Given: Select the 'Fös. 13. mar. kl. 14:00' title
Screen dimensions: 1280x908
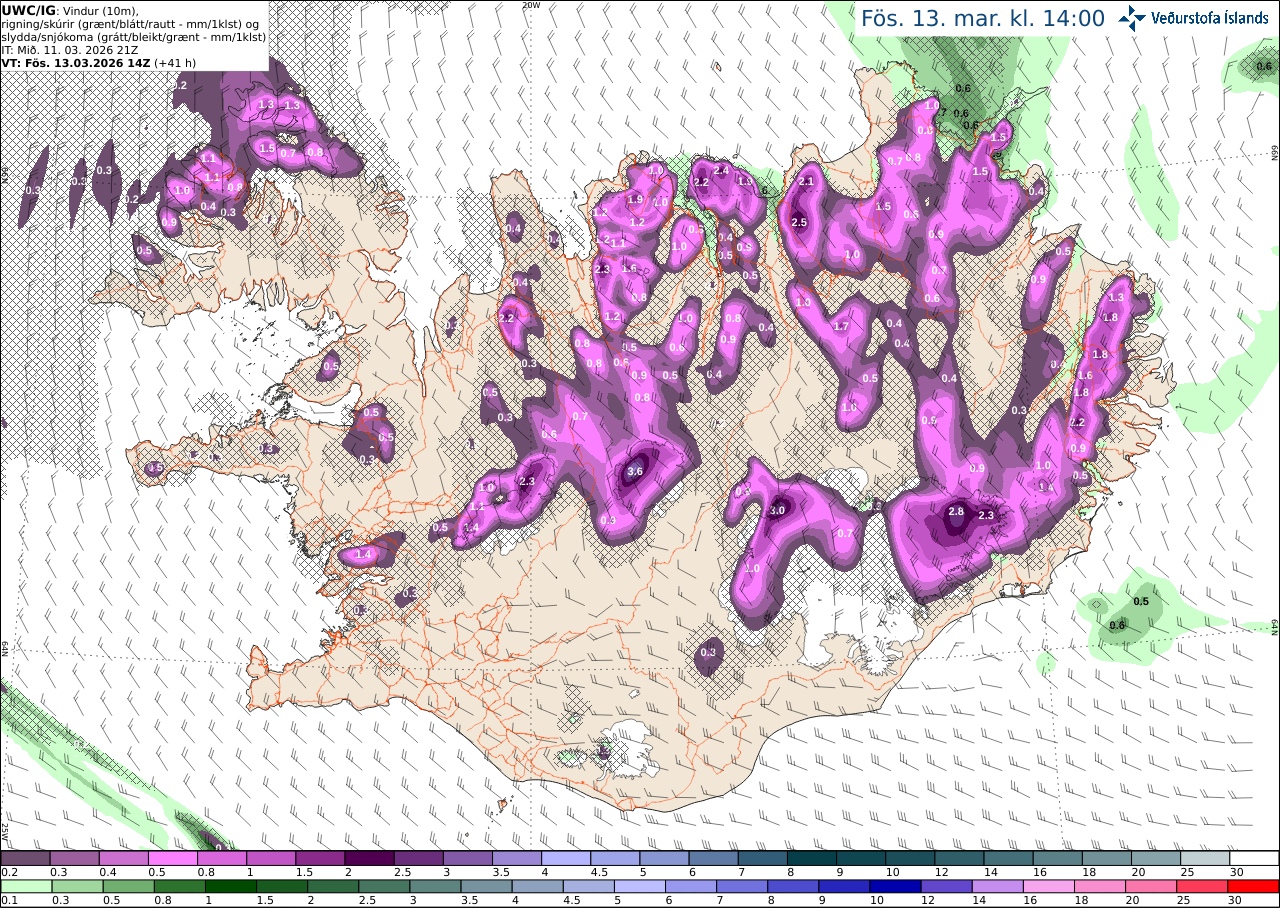Looking at the screenshot, I should pyautogui.click(x=983, y=18).
